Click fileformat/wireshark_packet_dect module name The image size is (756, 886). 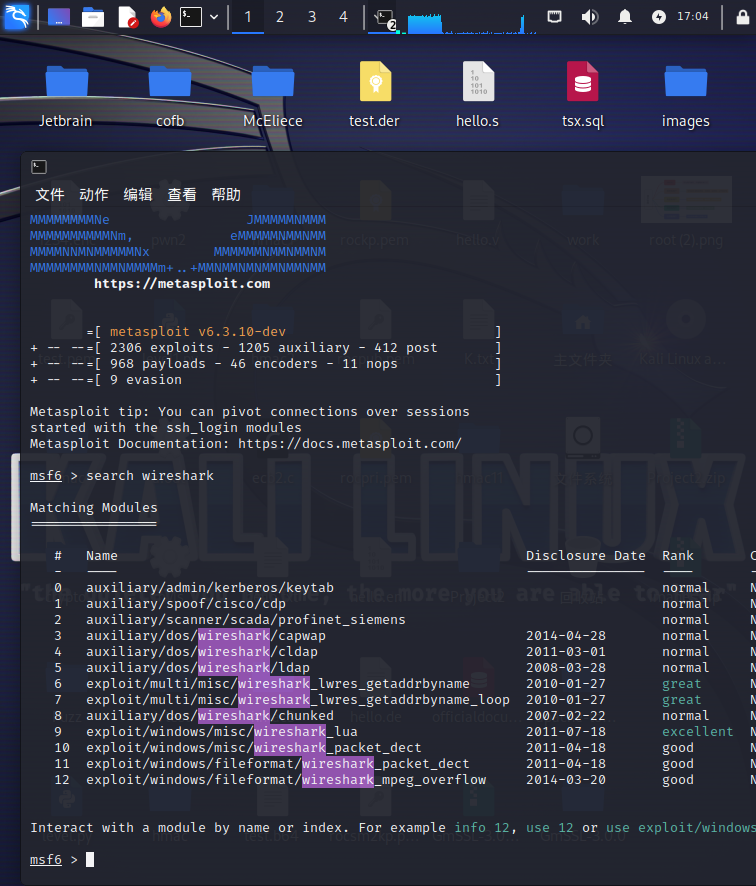277,764
